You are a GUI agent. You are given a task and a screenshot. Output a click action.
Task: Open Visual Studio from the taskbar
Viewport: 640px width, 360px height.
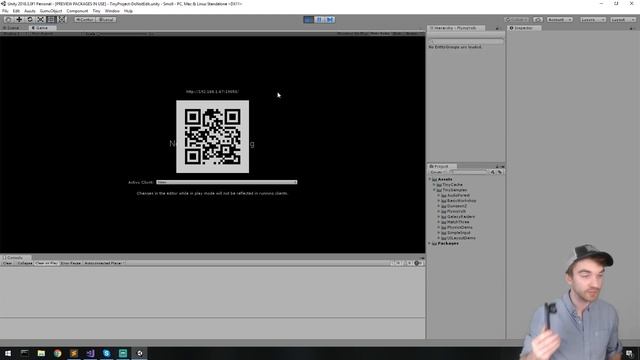coord(90,353)
